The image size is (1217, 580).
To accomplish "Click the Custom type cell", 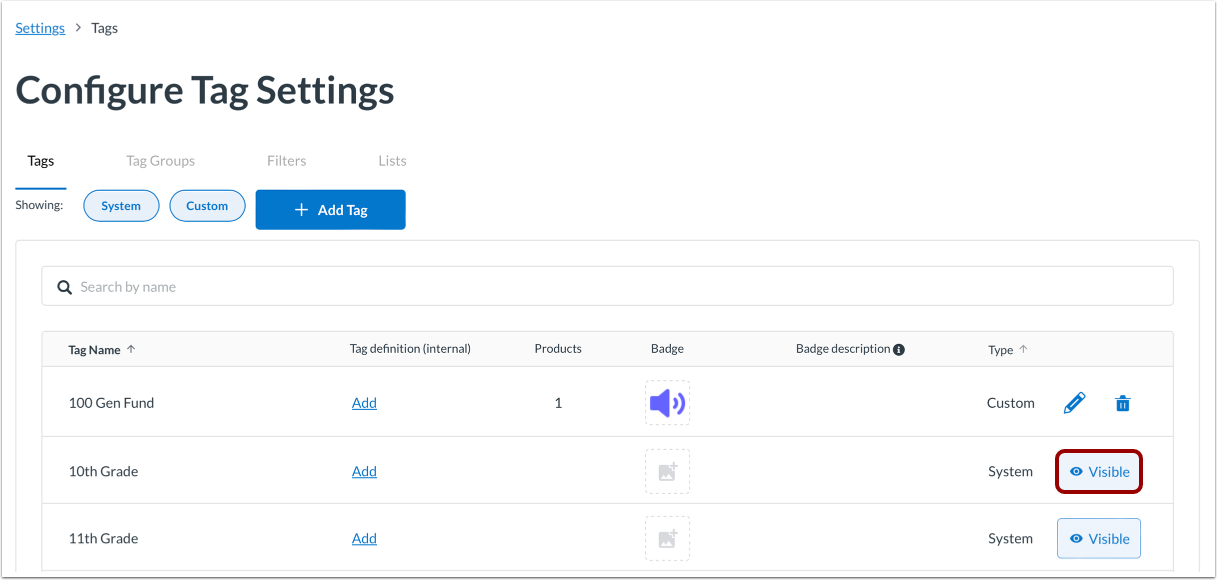I will pyautogui.click(x=1010, y=403).
